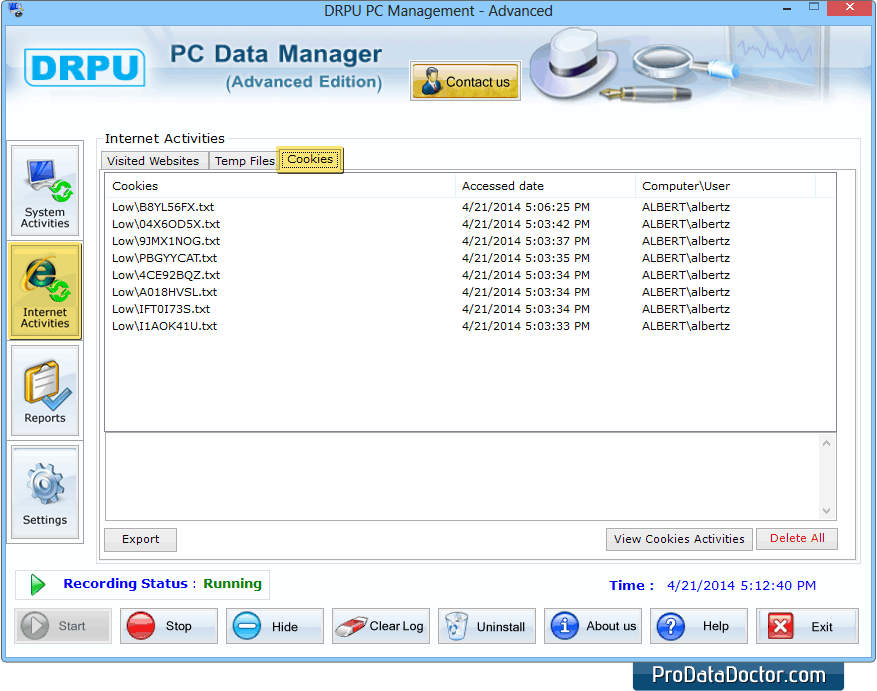The width and height of the screenshot is (877, 691).
Task: Select cookie row Low\A018HVSL.txt
Action: [470, 292]
